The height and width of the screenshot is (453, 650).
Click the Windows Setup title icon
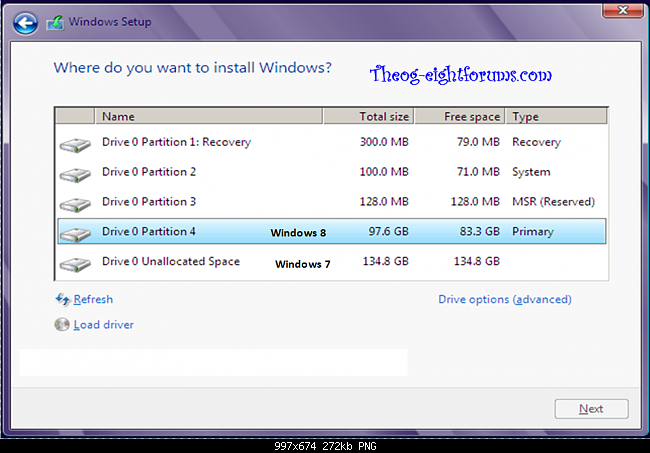click(x=55, y=22)
